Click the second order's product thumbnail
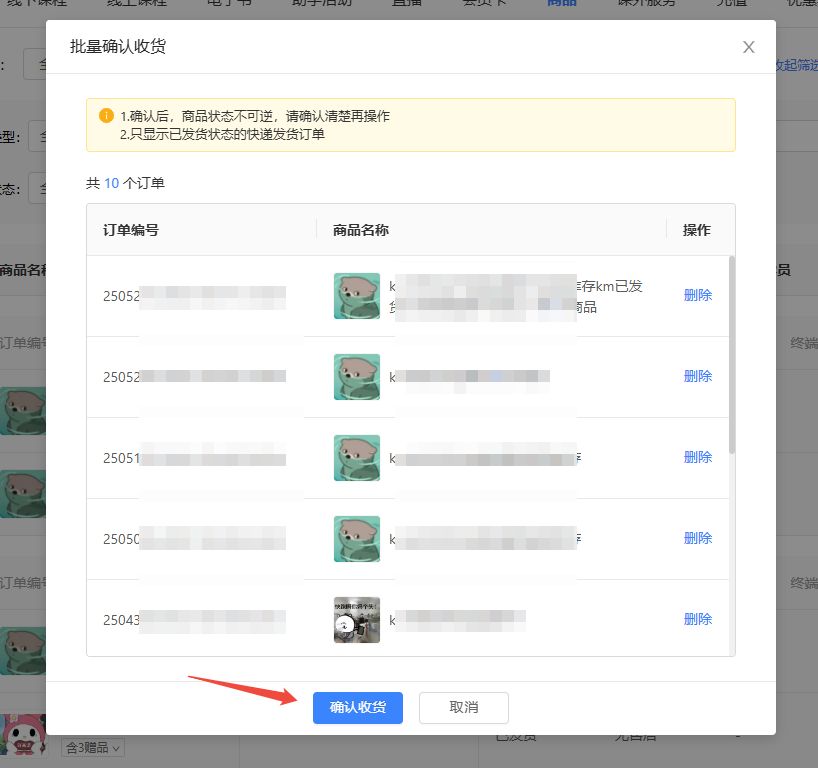This screenshot has height=768, width=818. tap(356, 377)
